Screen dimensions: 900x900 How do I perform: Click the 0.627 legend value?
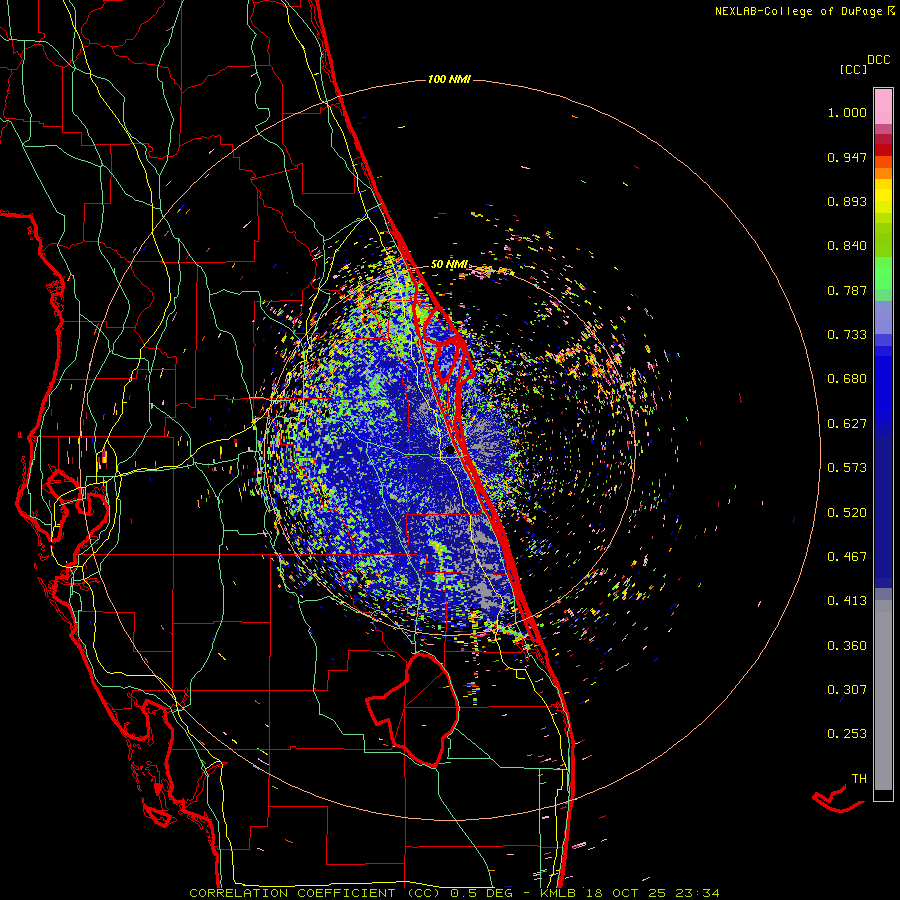coord(847,424)
